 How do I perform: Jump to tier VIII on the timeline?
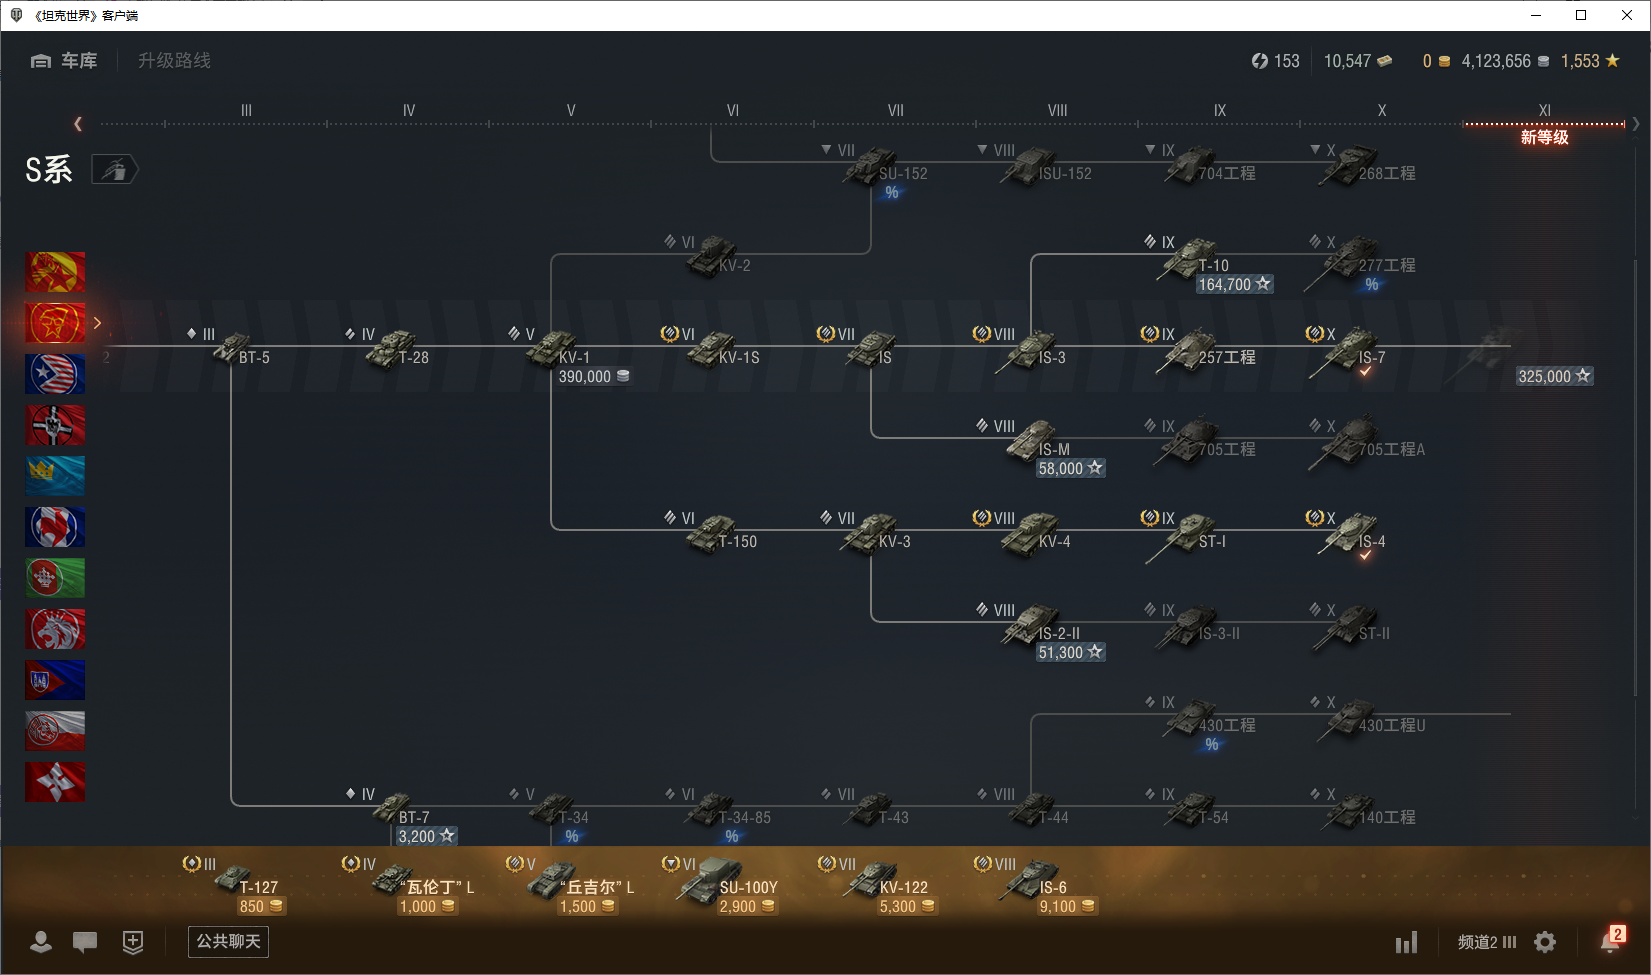click(x=1058, y=111)
